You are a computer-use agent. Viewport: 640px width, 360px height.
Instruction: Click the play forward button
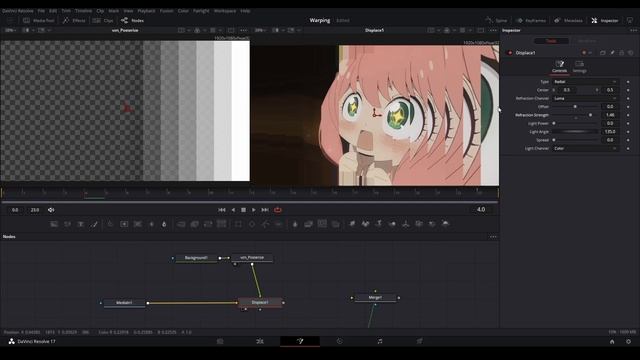[x=253, y=210]
